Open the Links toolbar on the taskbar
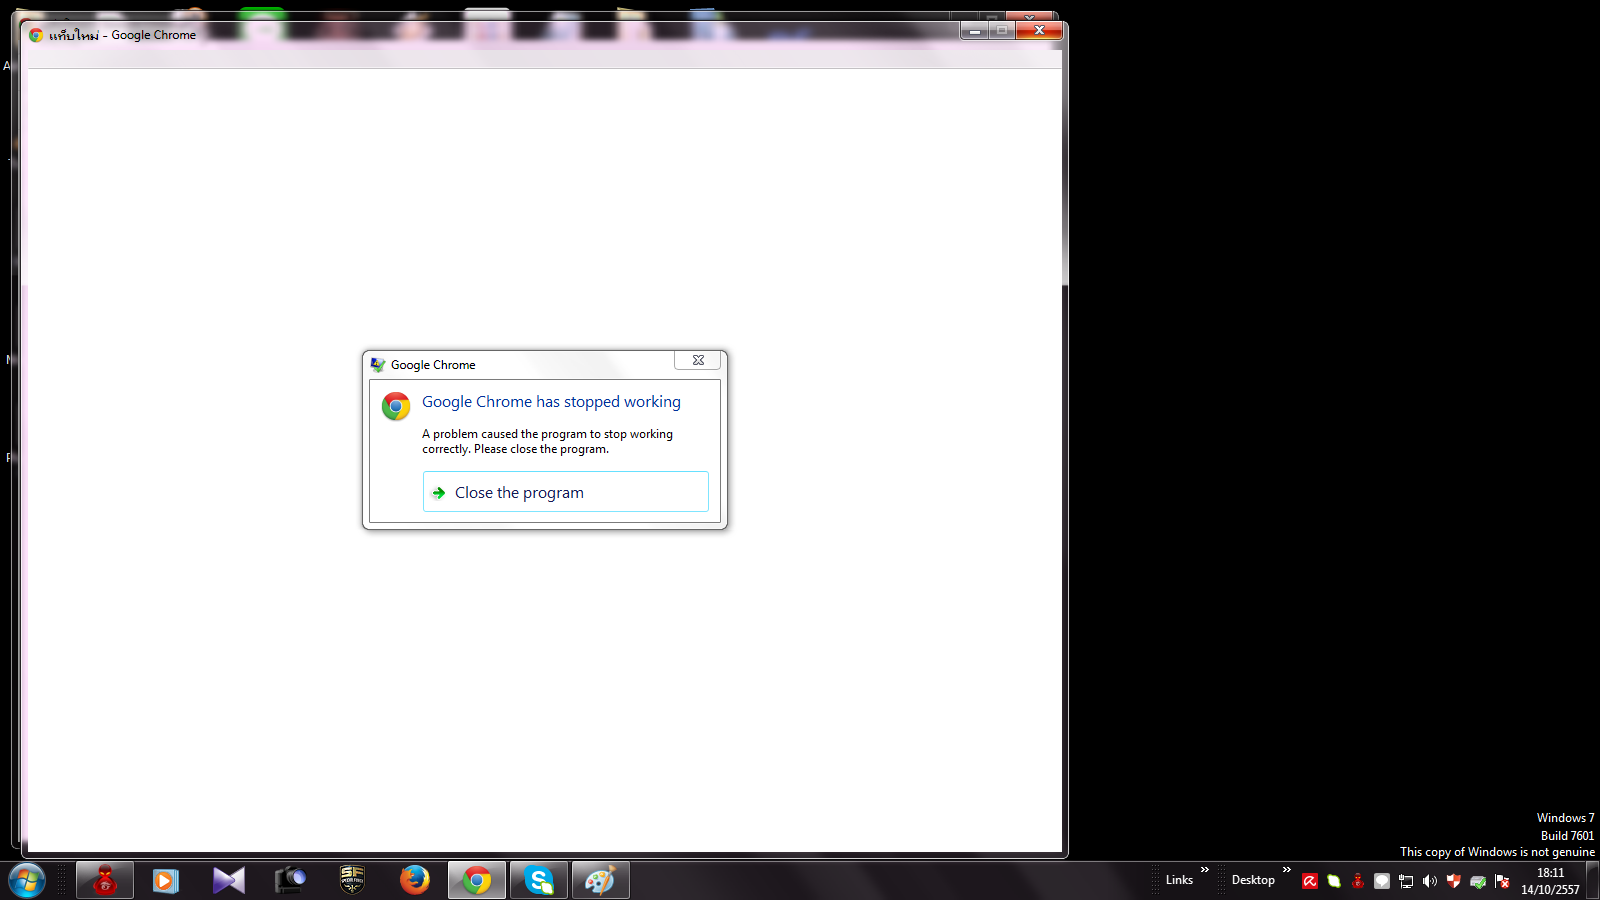 1179,880
